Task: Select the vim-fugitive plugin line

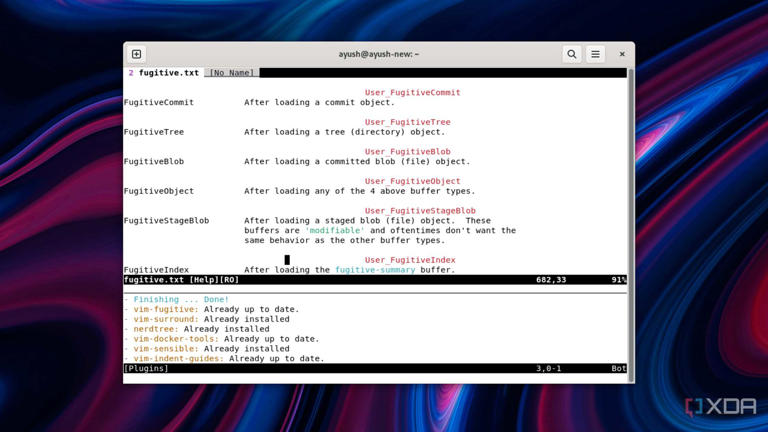Action: click(x=211, y=309)
